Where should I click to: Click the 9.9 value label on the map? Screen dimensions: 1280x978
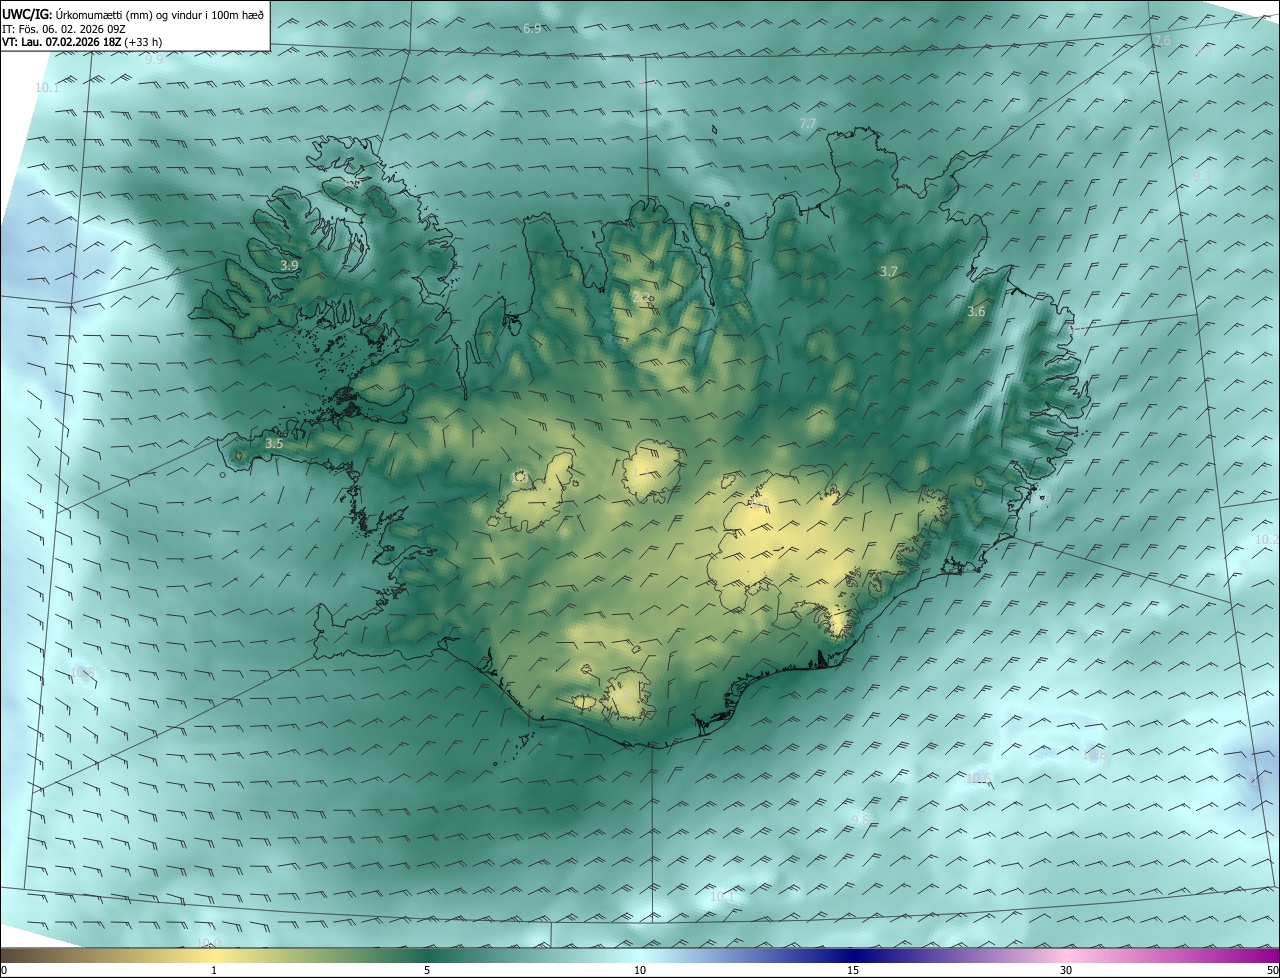click(154, 60)
